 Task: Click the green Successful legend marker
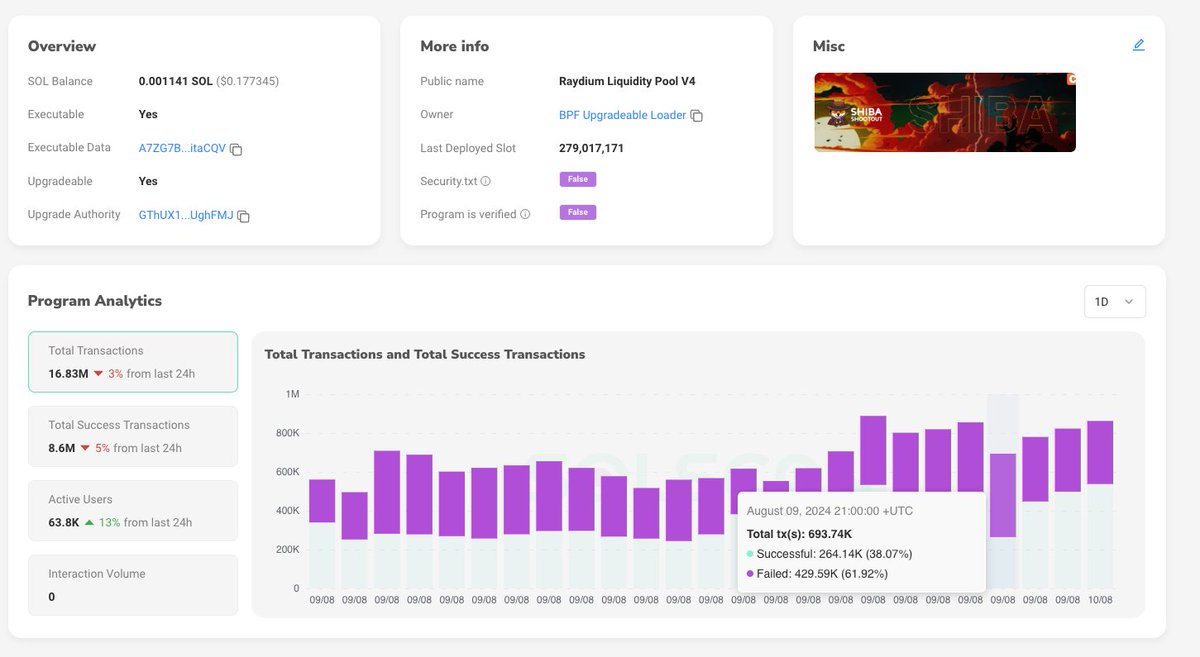tap(752, 553)
